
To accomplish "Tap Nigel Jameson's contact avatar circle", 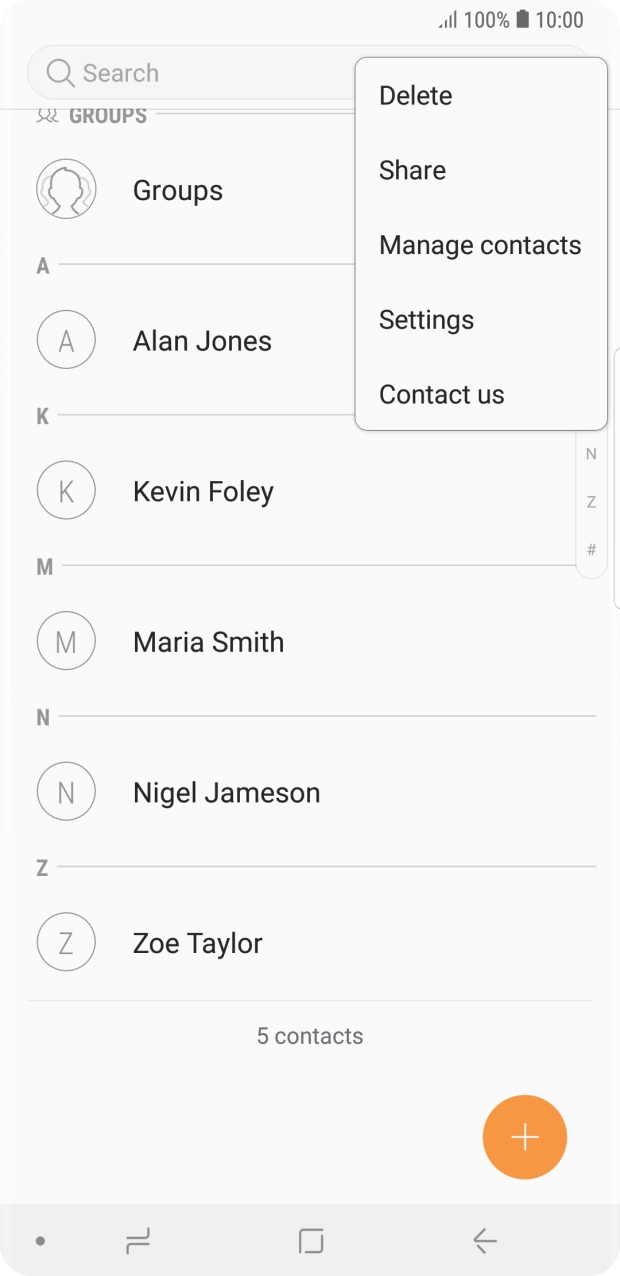I will coord(66,791).
